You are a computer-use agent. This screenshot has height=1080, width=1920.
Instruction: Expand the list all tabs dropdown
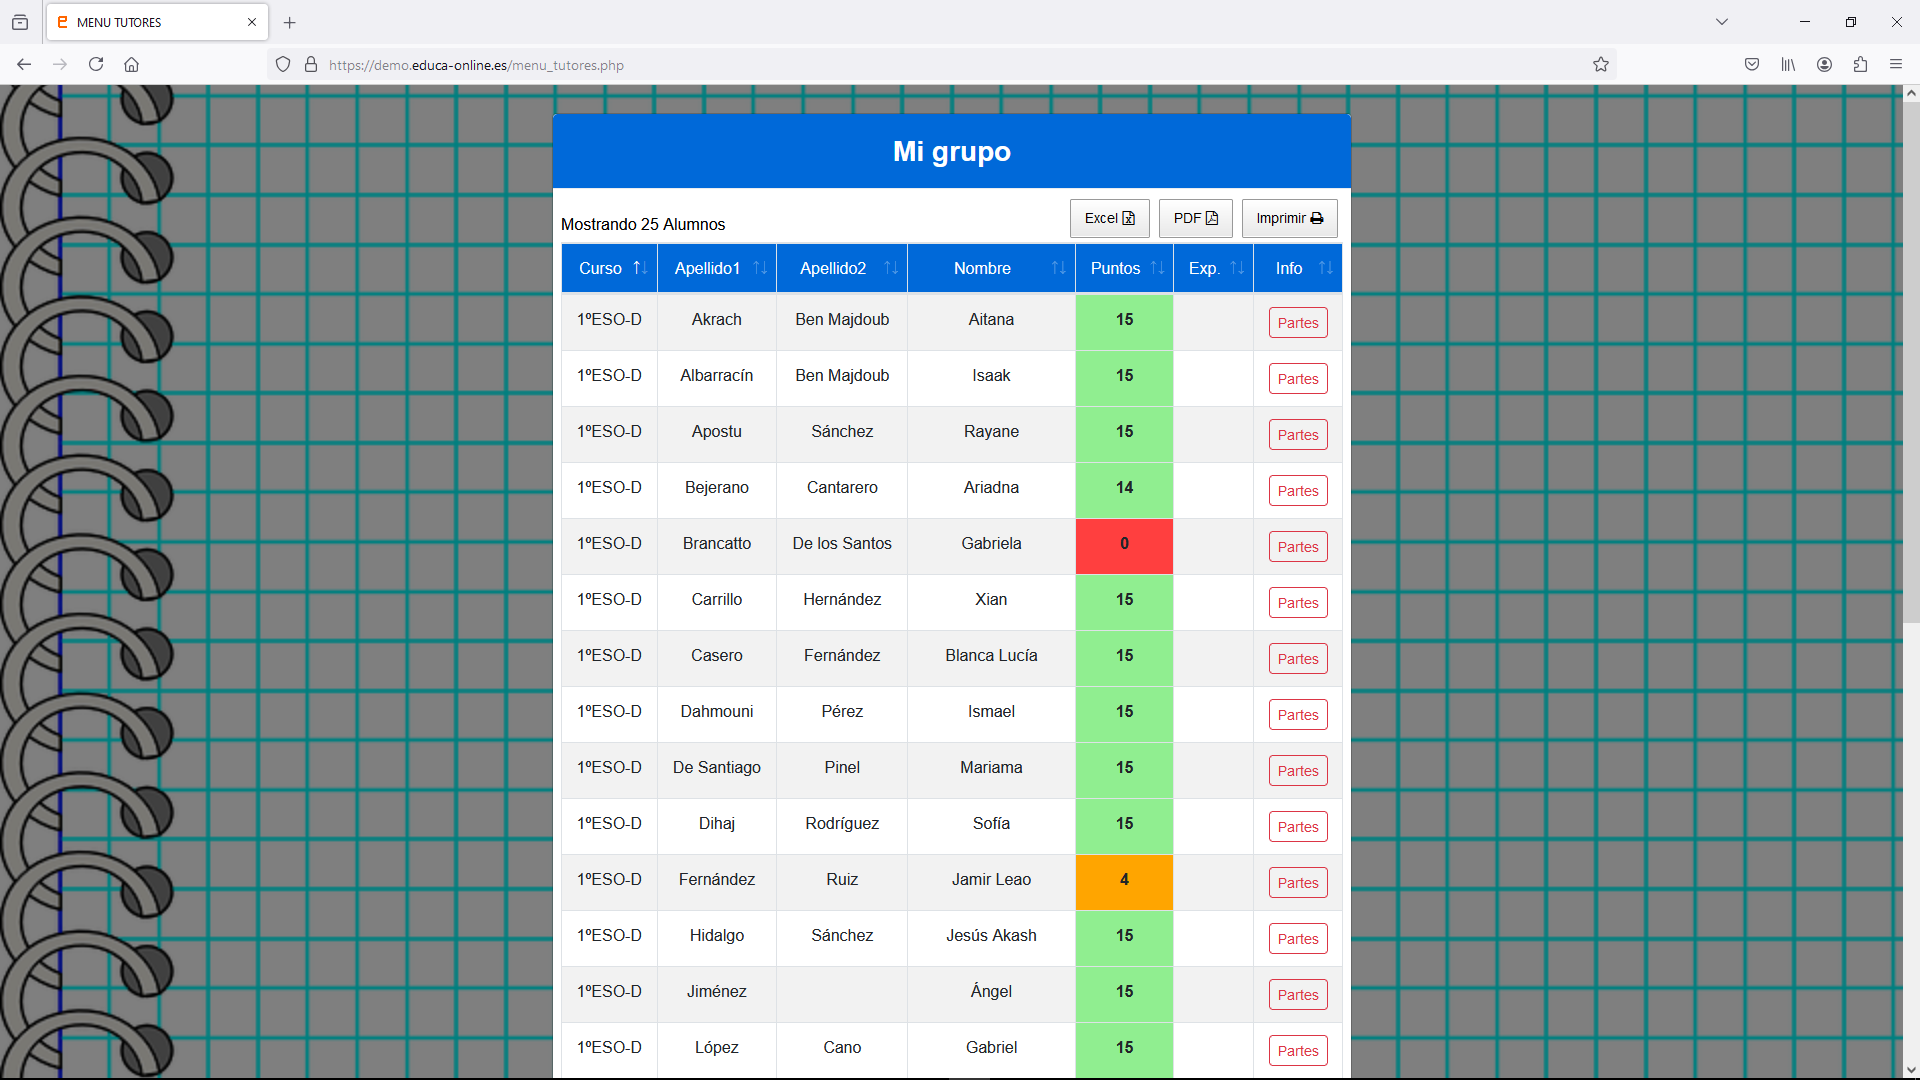(x=1722, y=22)
